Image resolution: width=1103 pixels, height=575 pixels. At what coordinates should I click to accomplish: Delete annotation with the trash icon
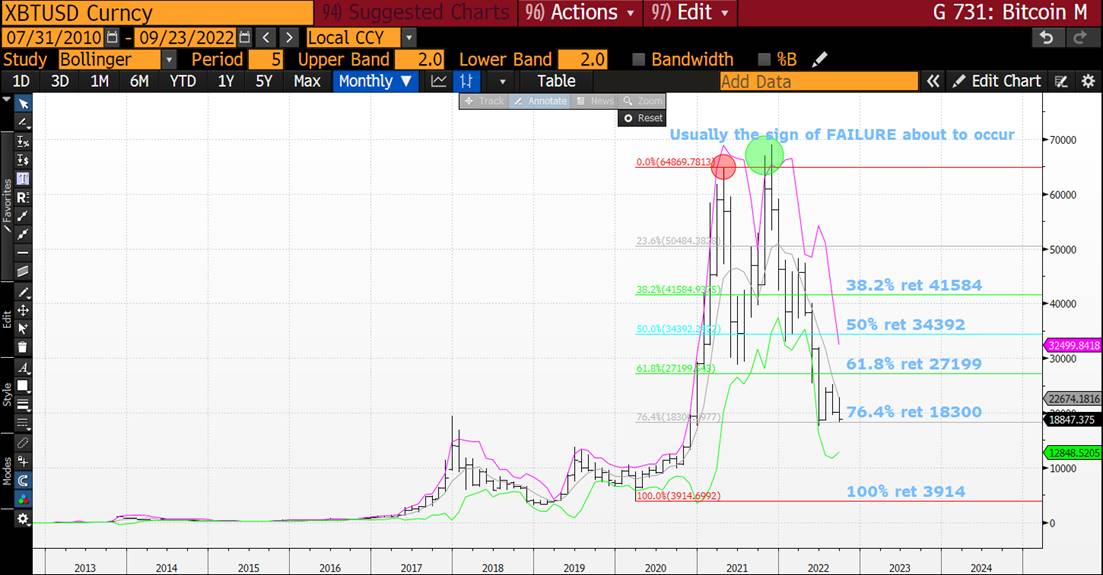[23, 347]
